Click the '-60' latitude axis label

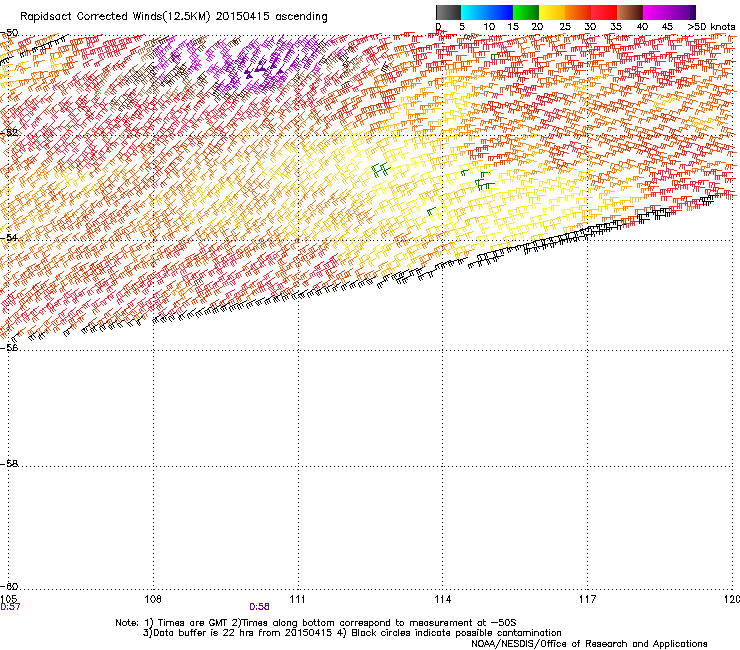(x=9, y=586)
